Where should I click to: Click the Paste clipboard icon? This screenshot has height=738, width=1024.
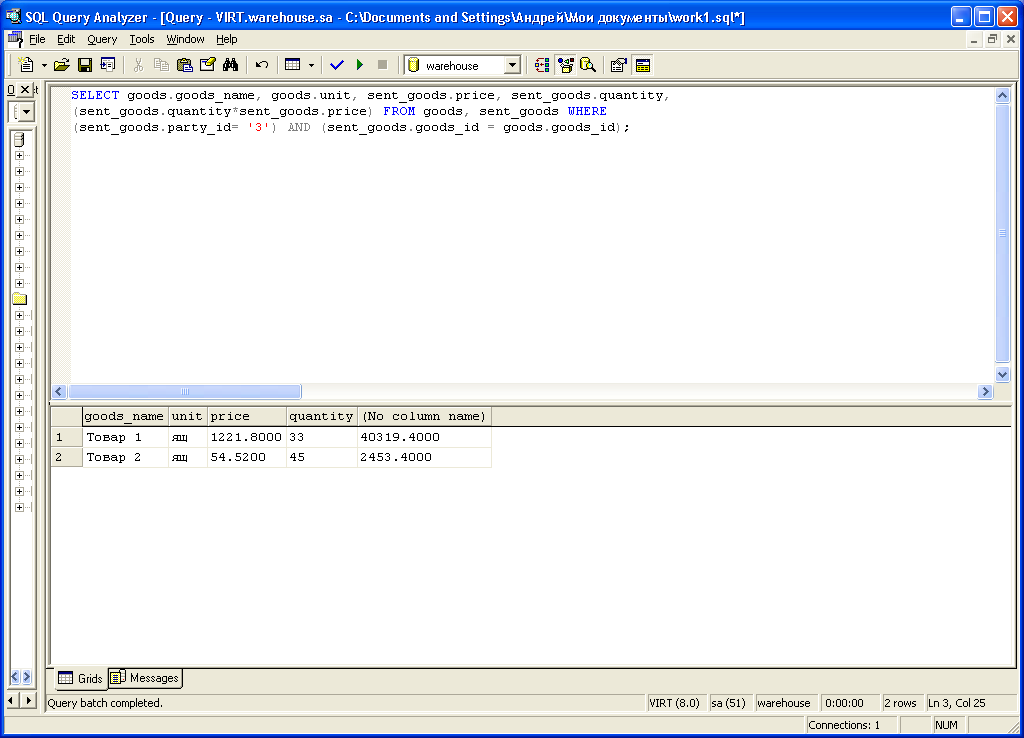tap(184, 65)
